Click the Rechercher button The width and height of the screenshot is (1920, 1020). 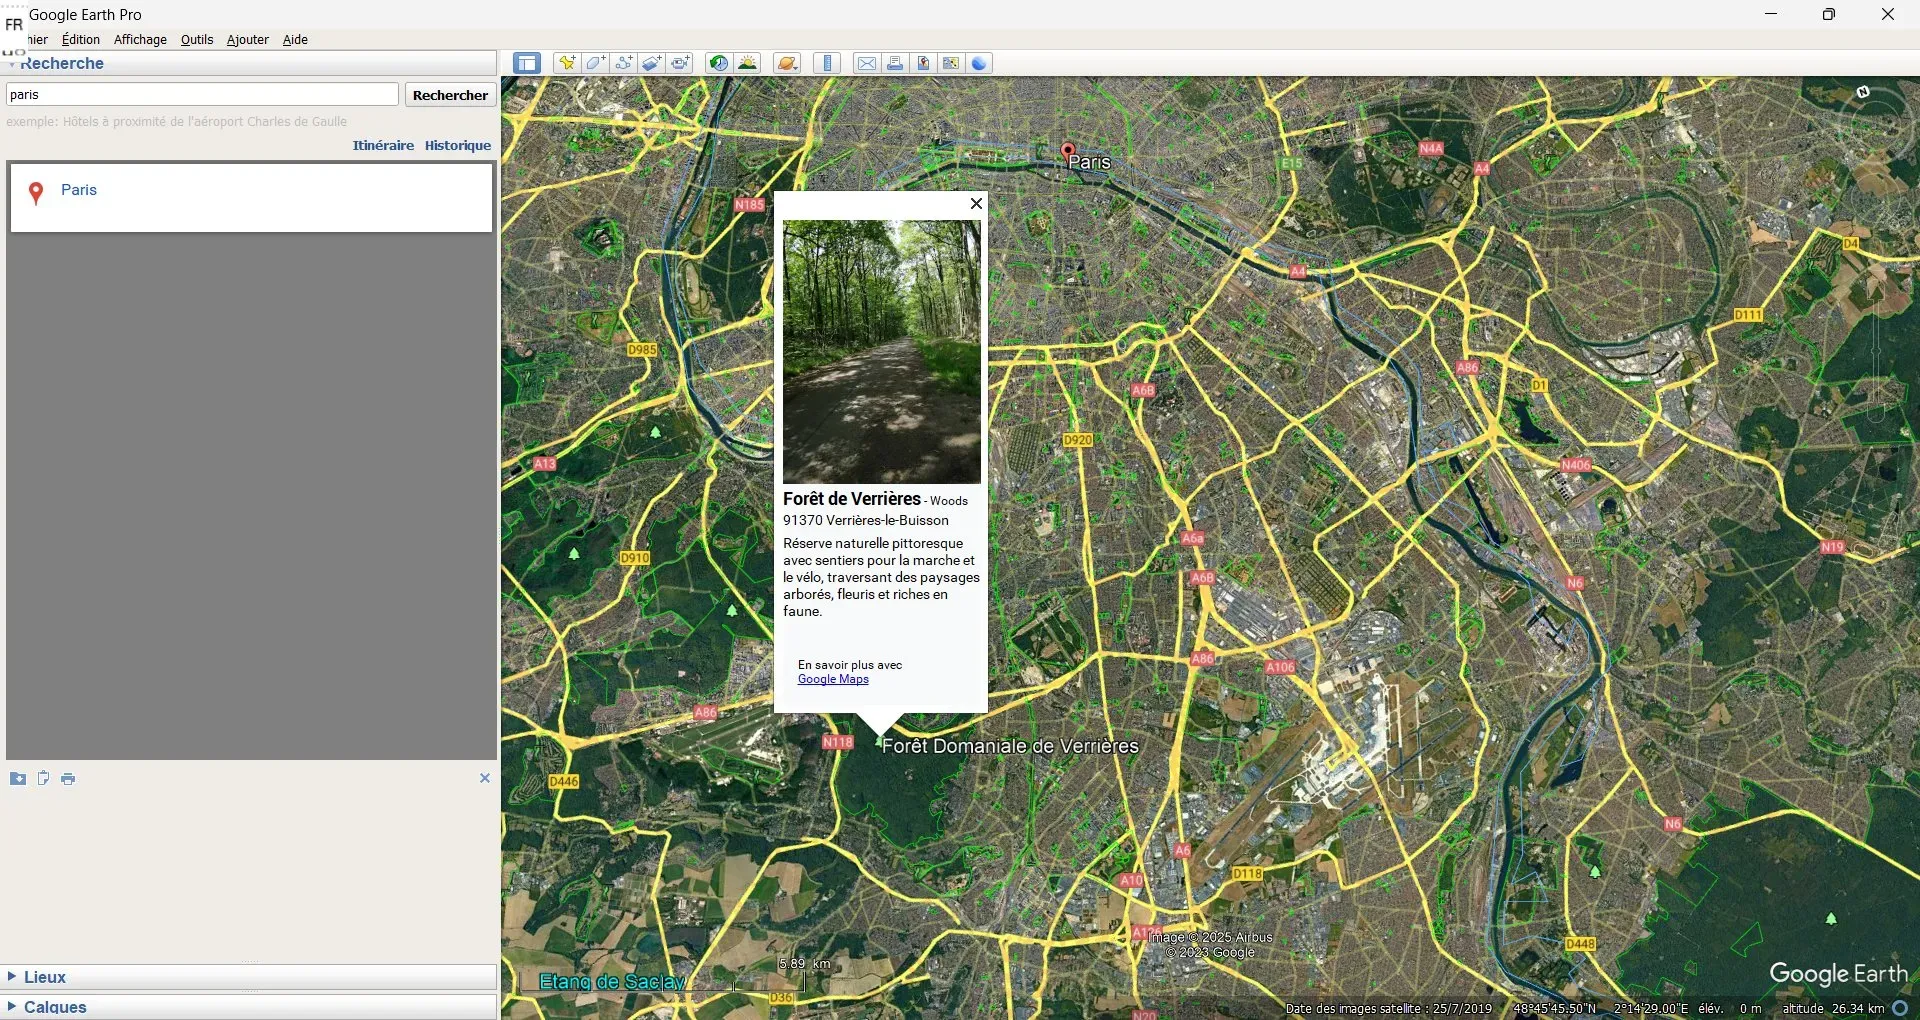point(450,95)
